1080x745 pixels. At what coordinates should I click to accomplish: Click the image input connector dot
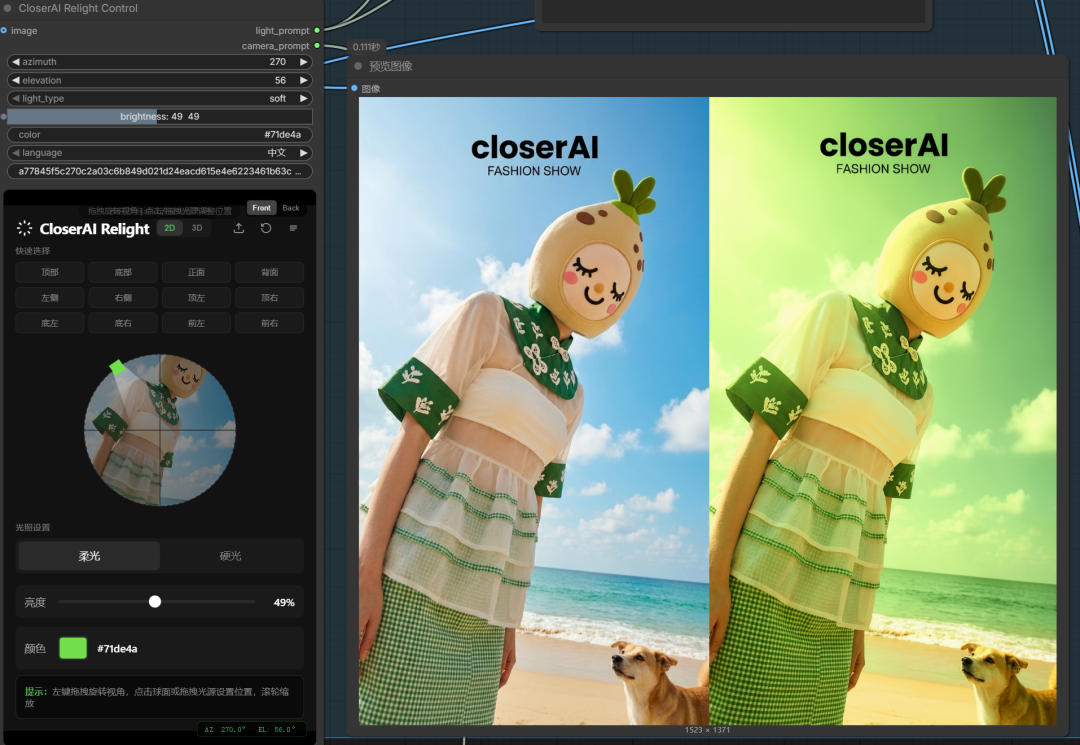point(4,30)
